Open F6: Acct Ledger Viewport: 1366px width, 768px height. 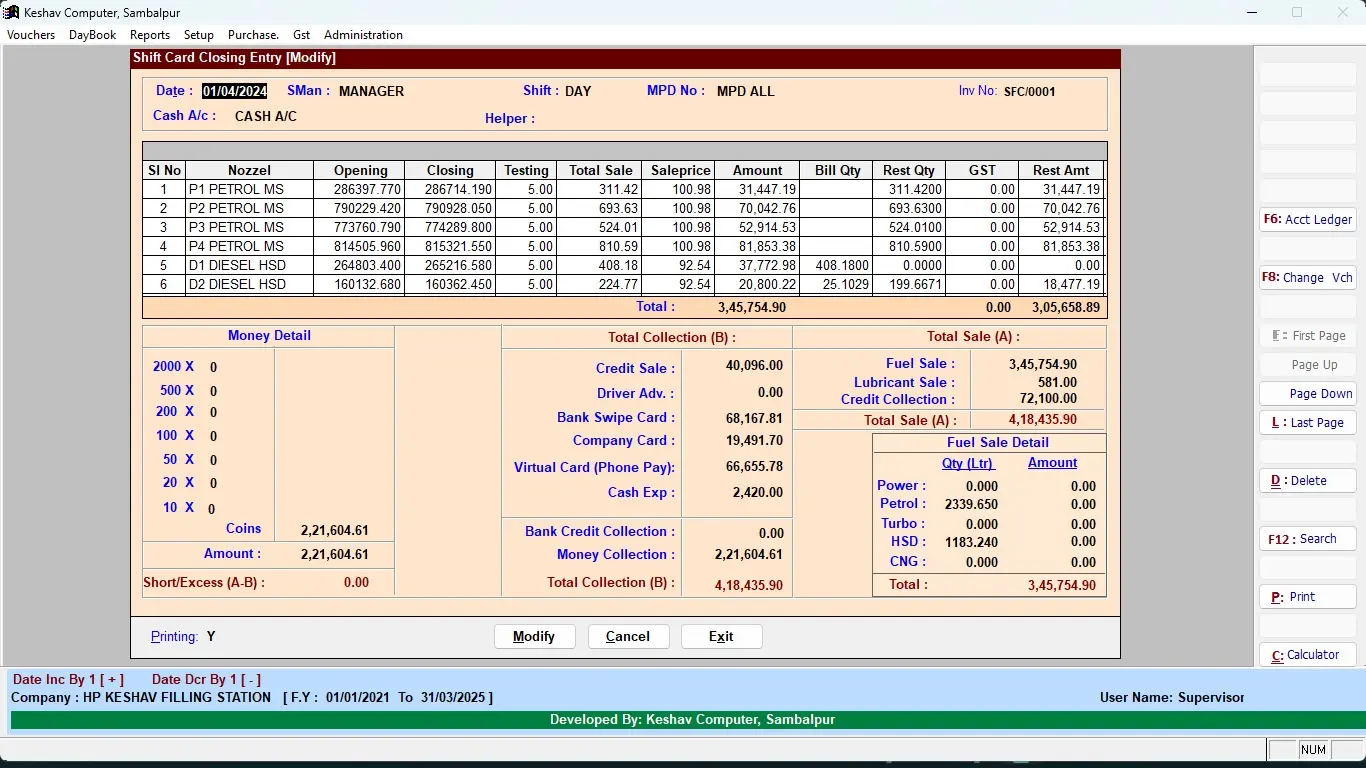pos(1308,219)
